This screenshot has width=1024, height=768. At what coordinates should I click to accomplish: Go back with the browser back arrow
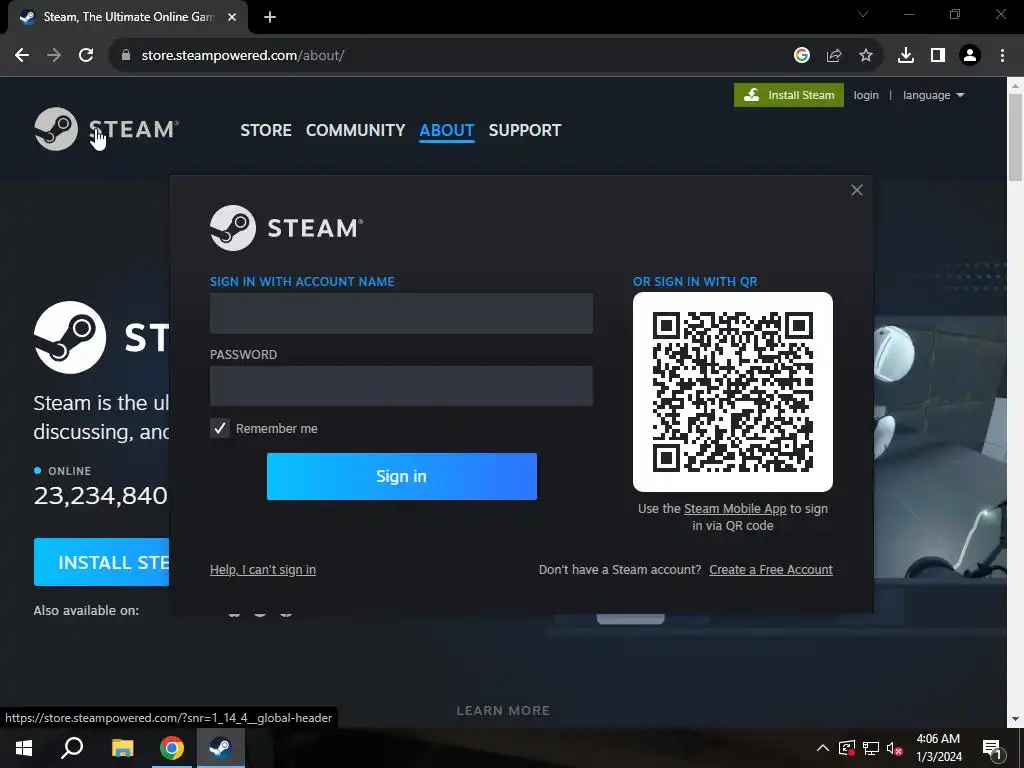click(22, 56)
